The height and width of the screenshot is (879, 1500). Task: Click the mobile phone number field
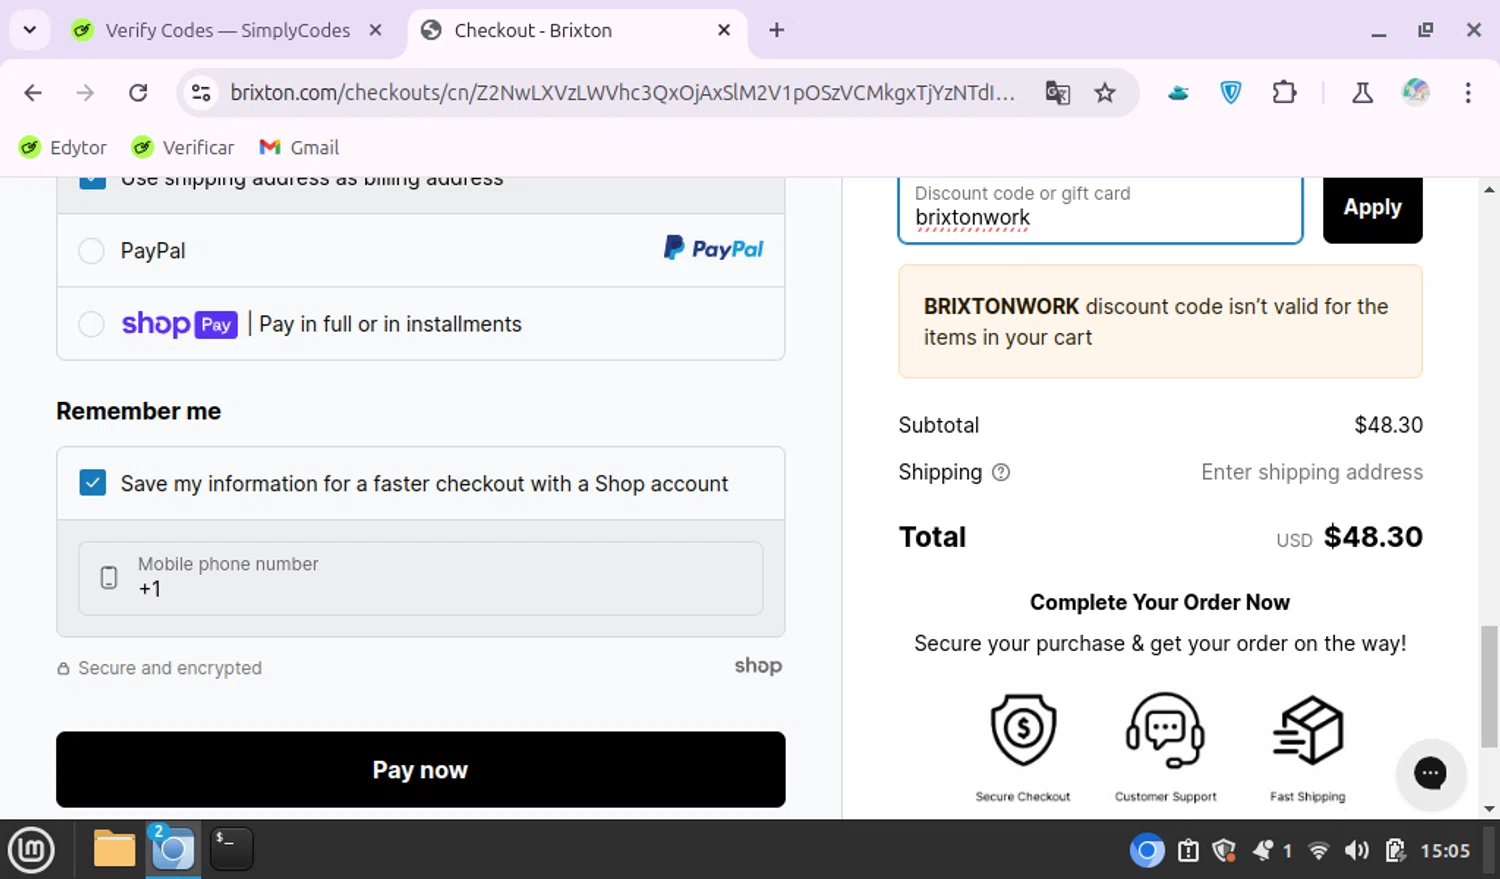pyautogui.click(x=420, y=578)
